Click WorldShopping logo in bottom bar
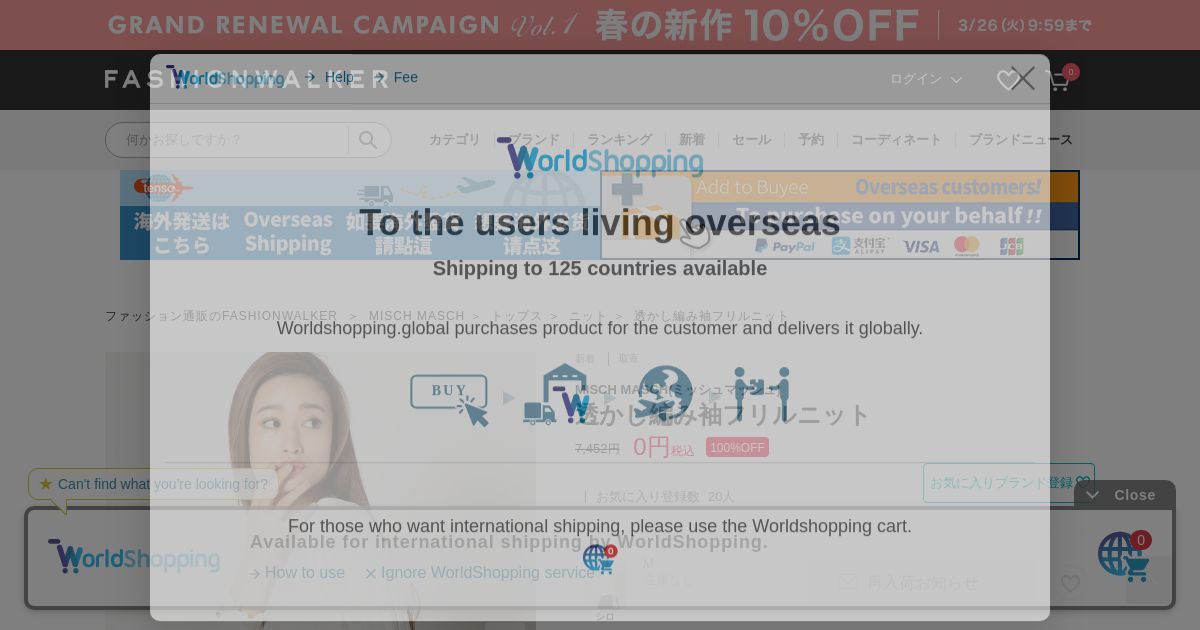1200x630 pixels. click(134, 557)
